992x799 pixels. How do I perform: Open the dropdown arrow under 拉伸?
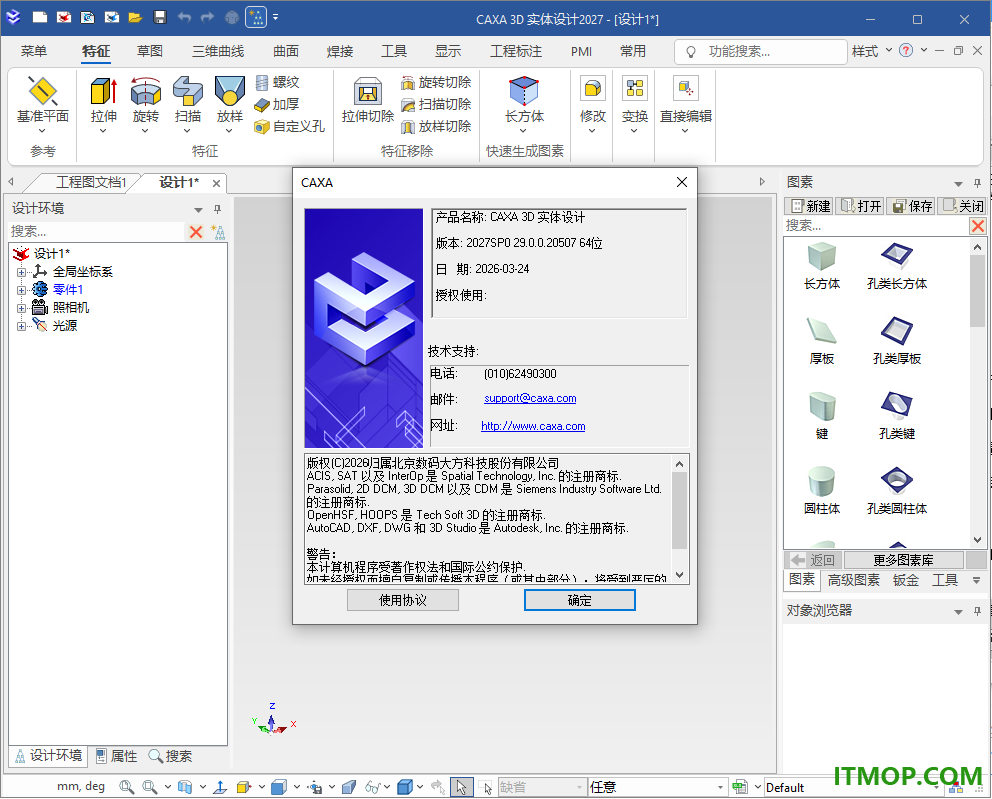point(103,131)
